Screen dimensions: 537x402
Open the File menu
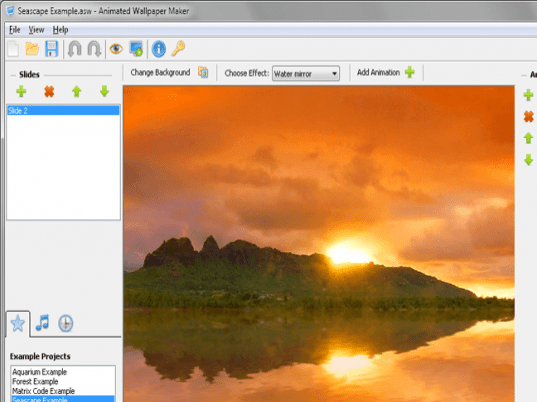[14, 30]
